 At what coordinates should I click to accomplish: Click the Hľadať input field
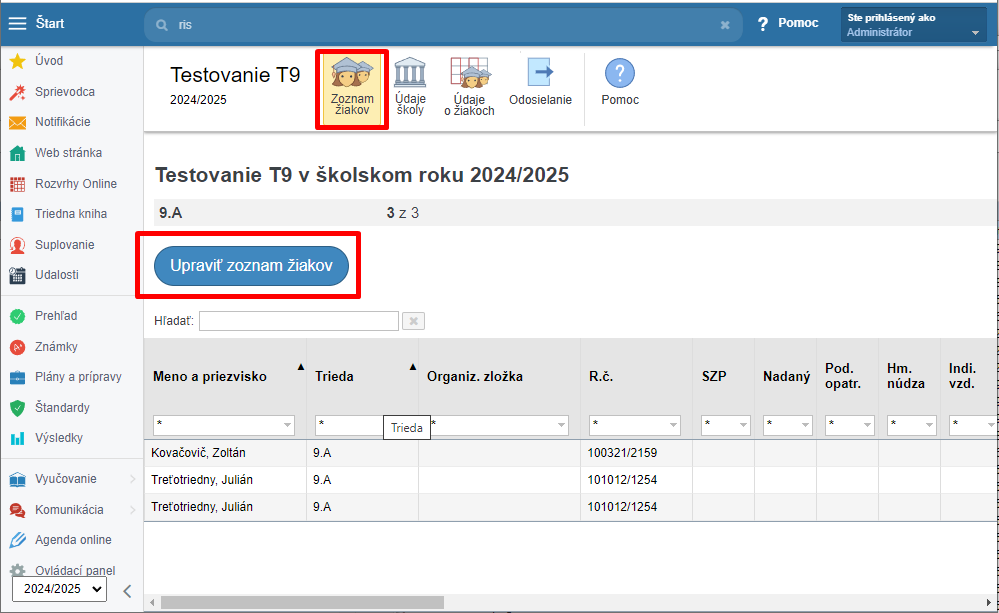pos(298,321)
